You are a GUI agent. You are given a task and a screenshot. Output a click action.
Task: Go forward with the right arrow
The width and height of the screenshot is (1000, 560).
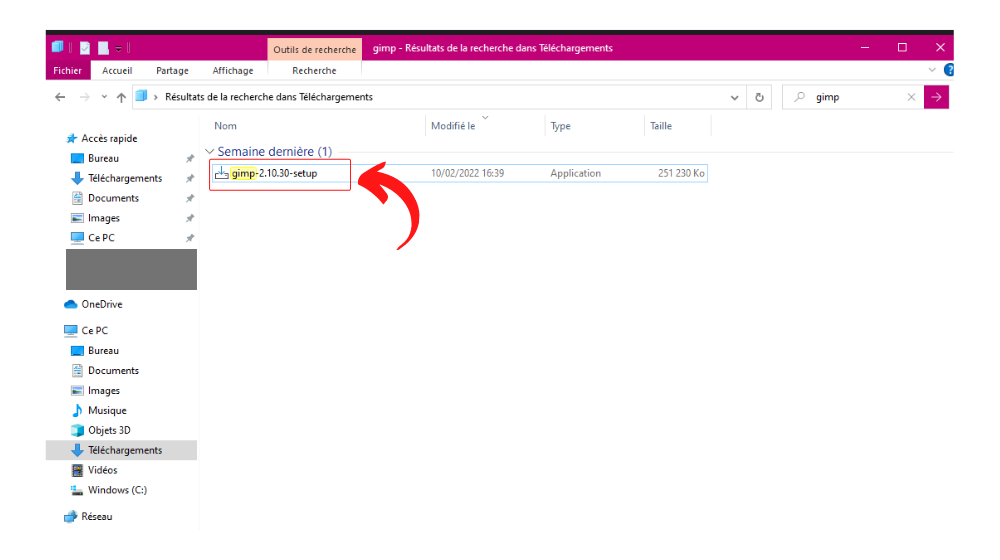coord(85,97)
